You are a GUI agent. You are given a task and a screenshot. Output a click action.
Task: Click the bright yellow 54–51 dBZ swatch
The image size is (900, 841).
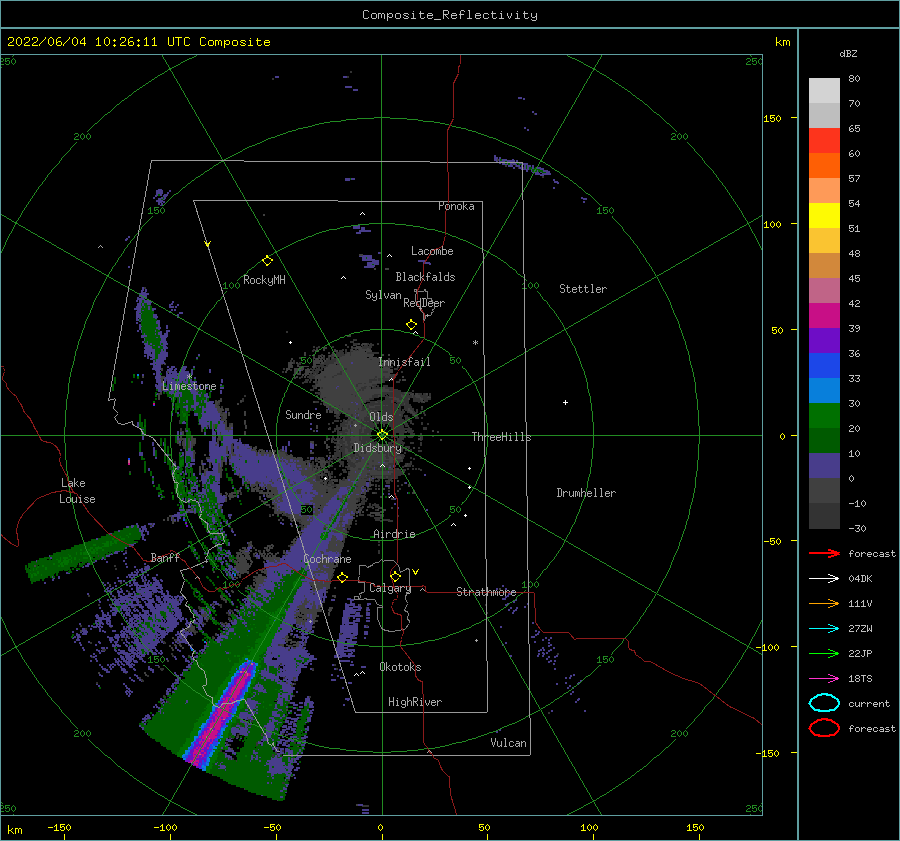click(x=824, y=215)
